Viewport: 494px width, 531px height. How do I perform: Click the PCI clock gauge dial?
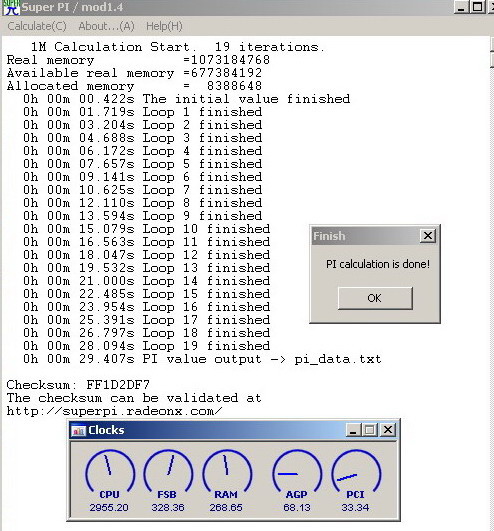pos(356,471)
